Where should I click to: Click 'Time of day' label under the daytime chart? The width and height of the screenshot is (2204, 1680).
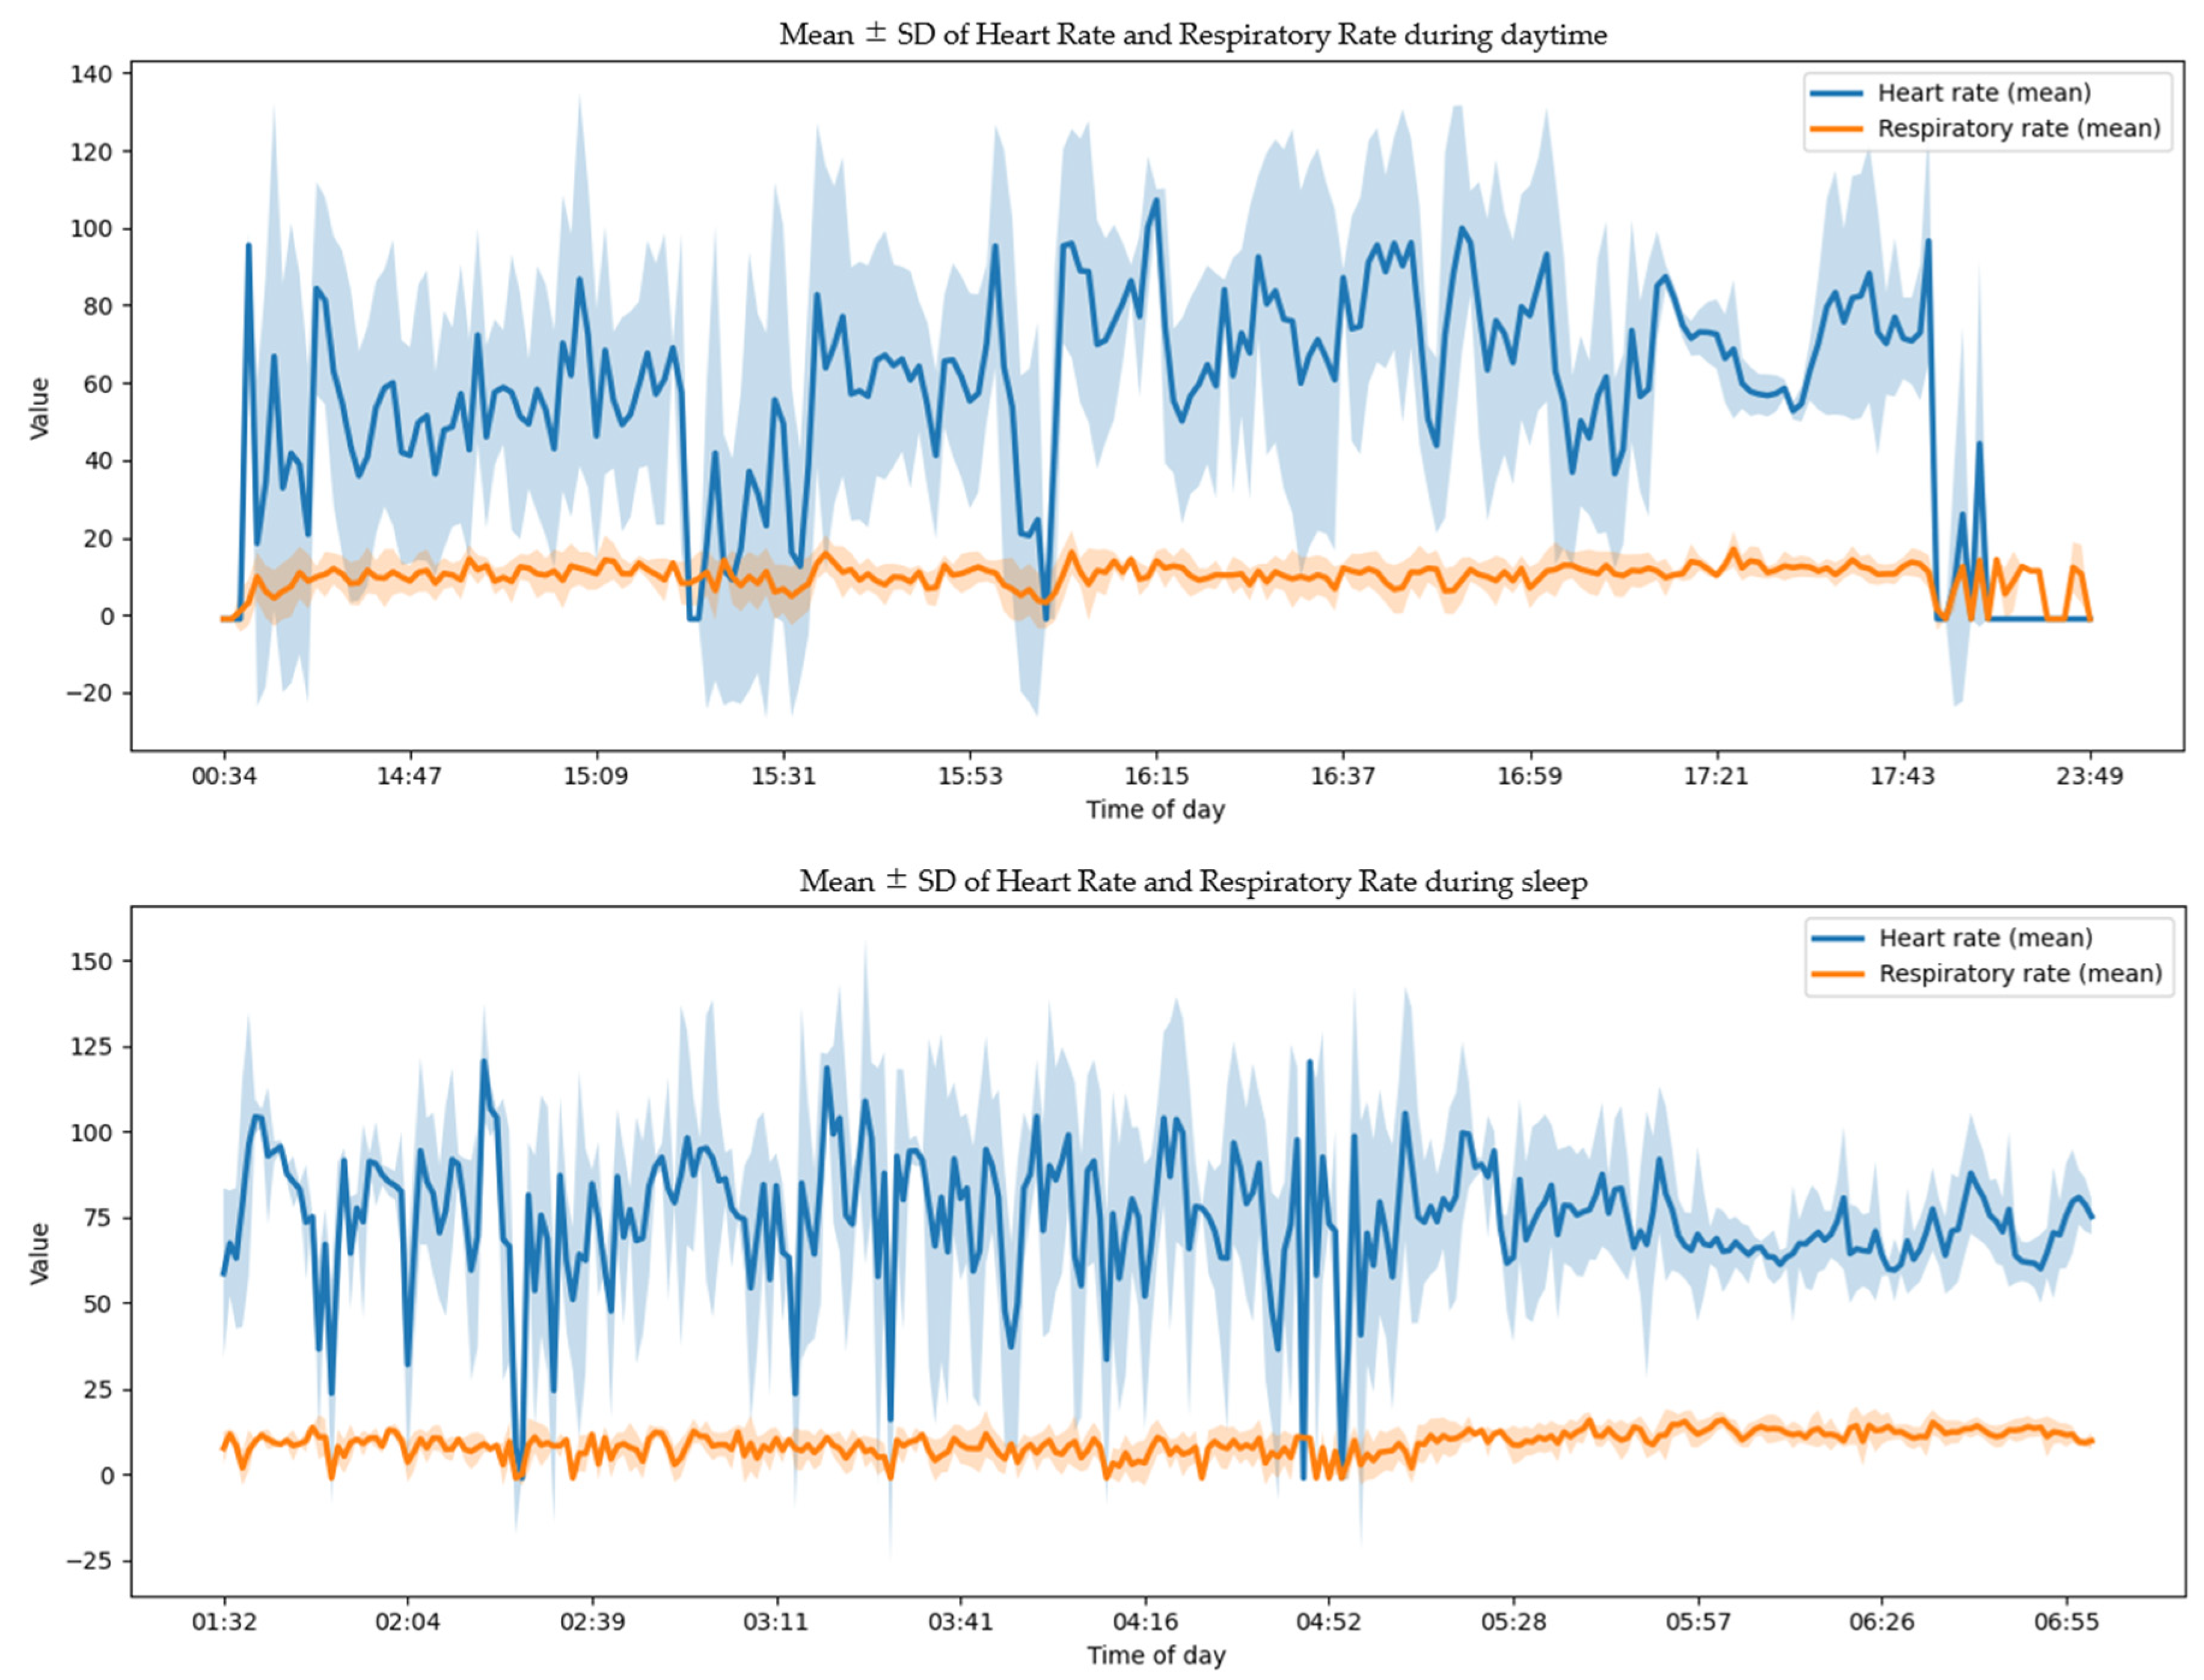pyautogui.click(x=1155, y=810)
